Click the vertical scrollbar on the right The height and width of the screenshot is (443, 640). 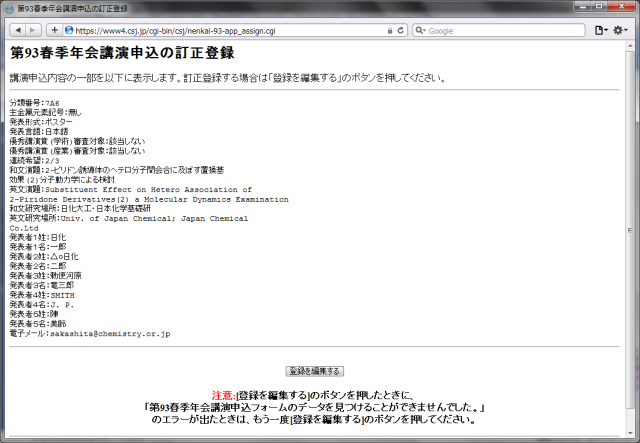(631, 240)
